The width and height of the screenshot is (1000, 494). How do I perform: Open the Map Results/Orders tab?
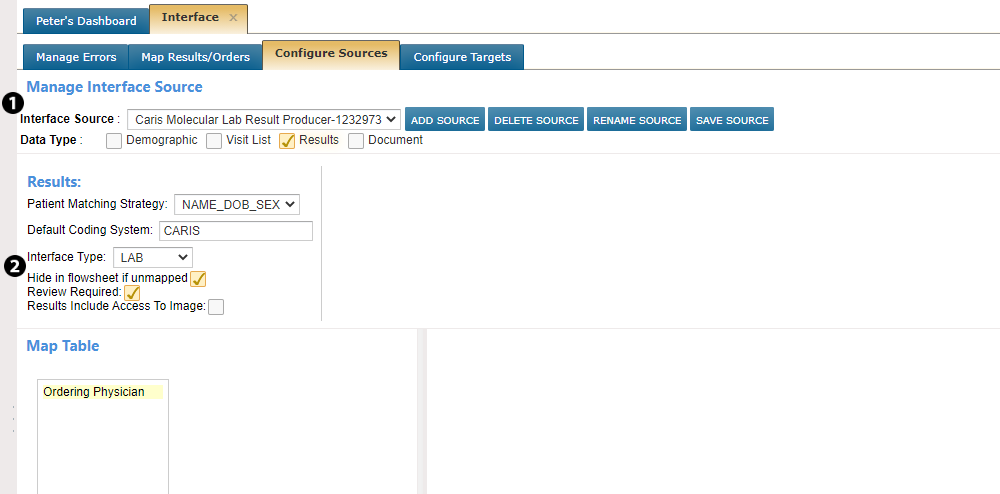click(195, 57)
